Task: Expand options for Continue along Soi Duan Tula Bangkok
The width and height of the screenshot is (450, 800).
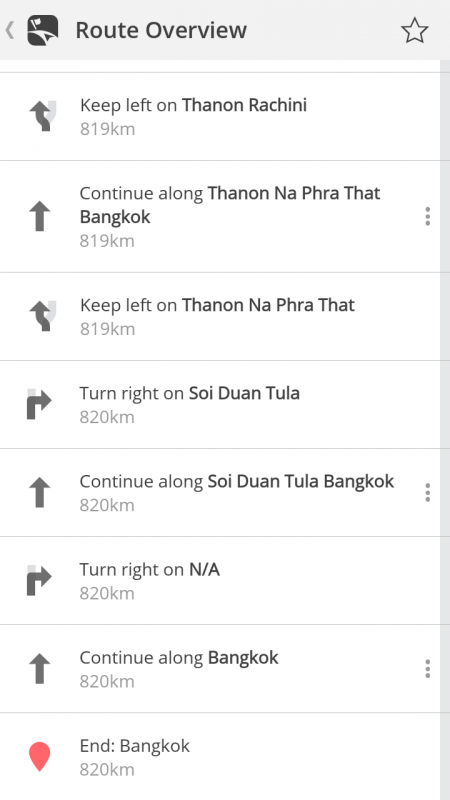Action: 428,492
